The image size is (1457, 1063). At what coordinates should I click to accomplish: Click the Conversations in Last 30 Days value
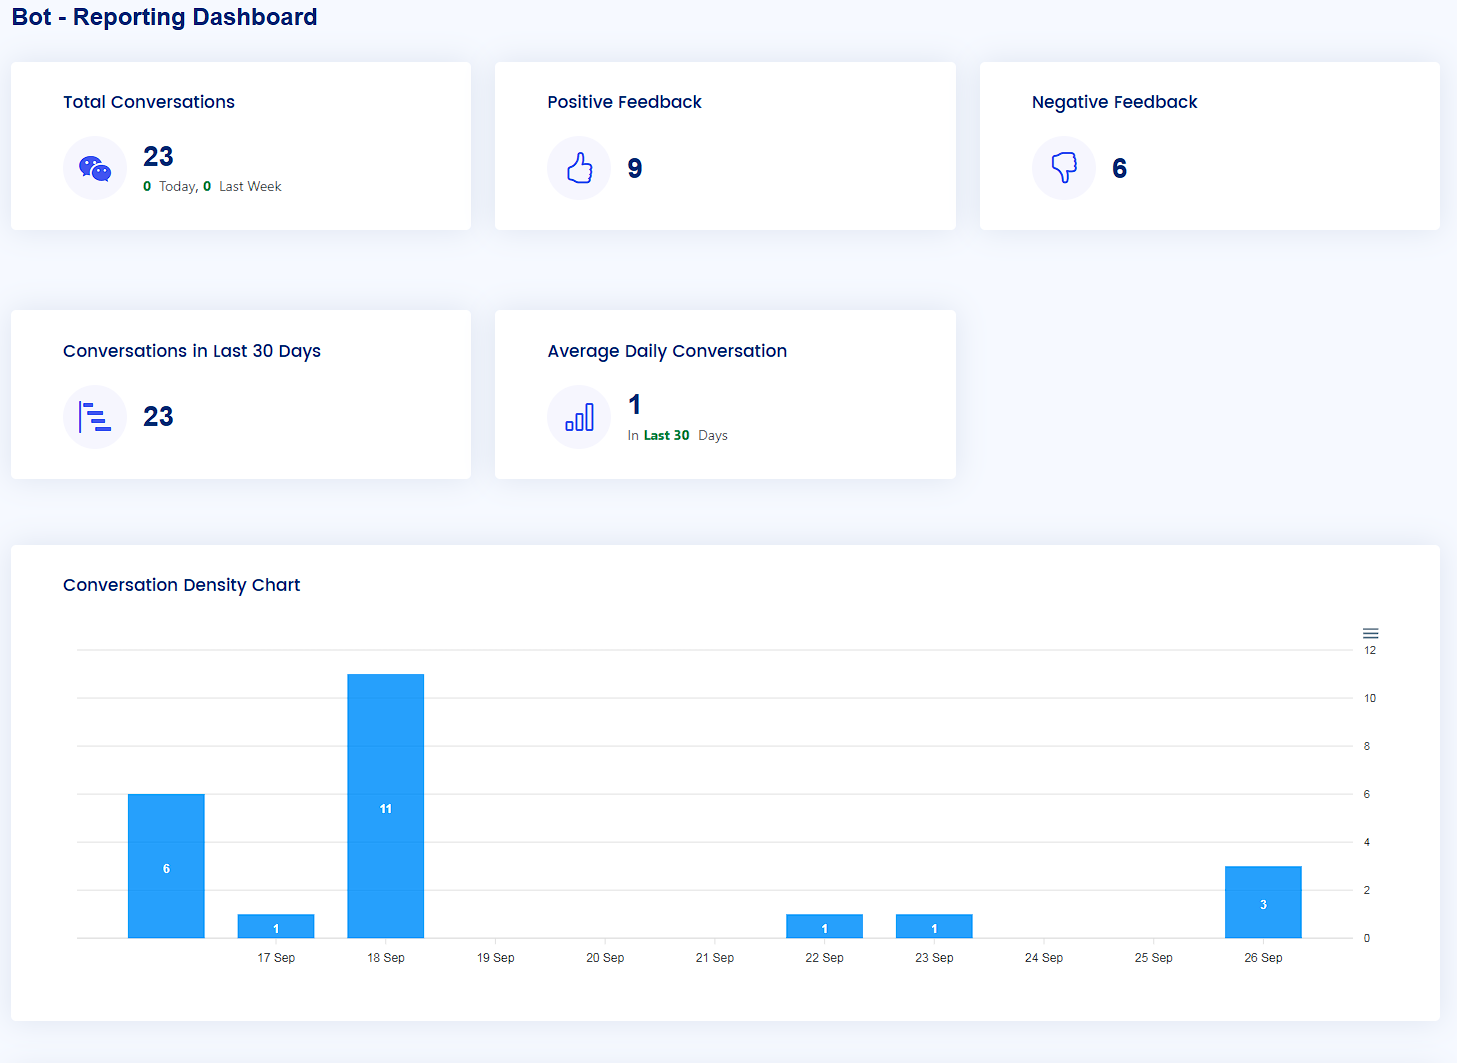[158, 417]
